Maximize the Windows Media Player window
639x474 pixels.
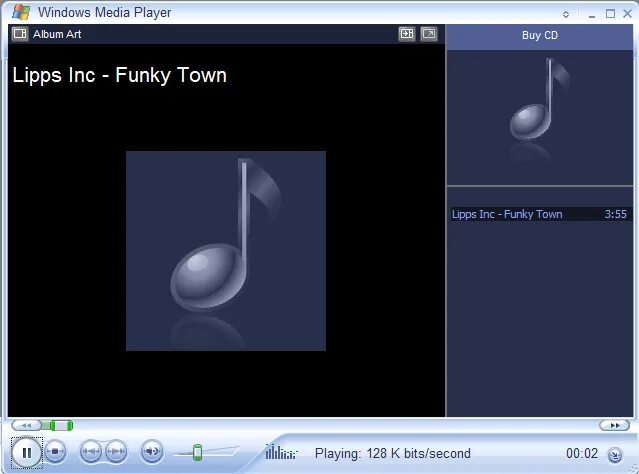pos(610,14)
